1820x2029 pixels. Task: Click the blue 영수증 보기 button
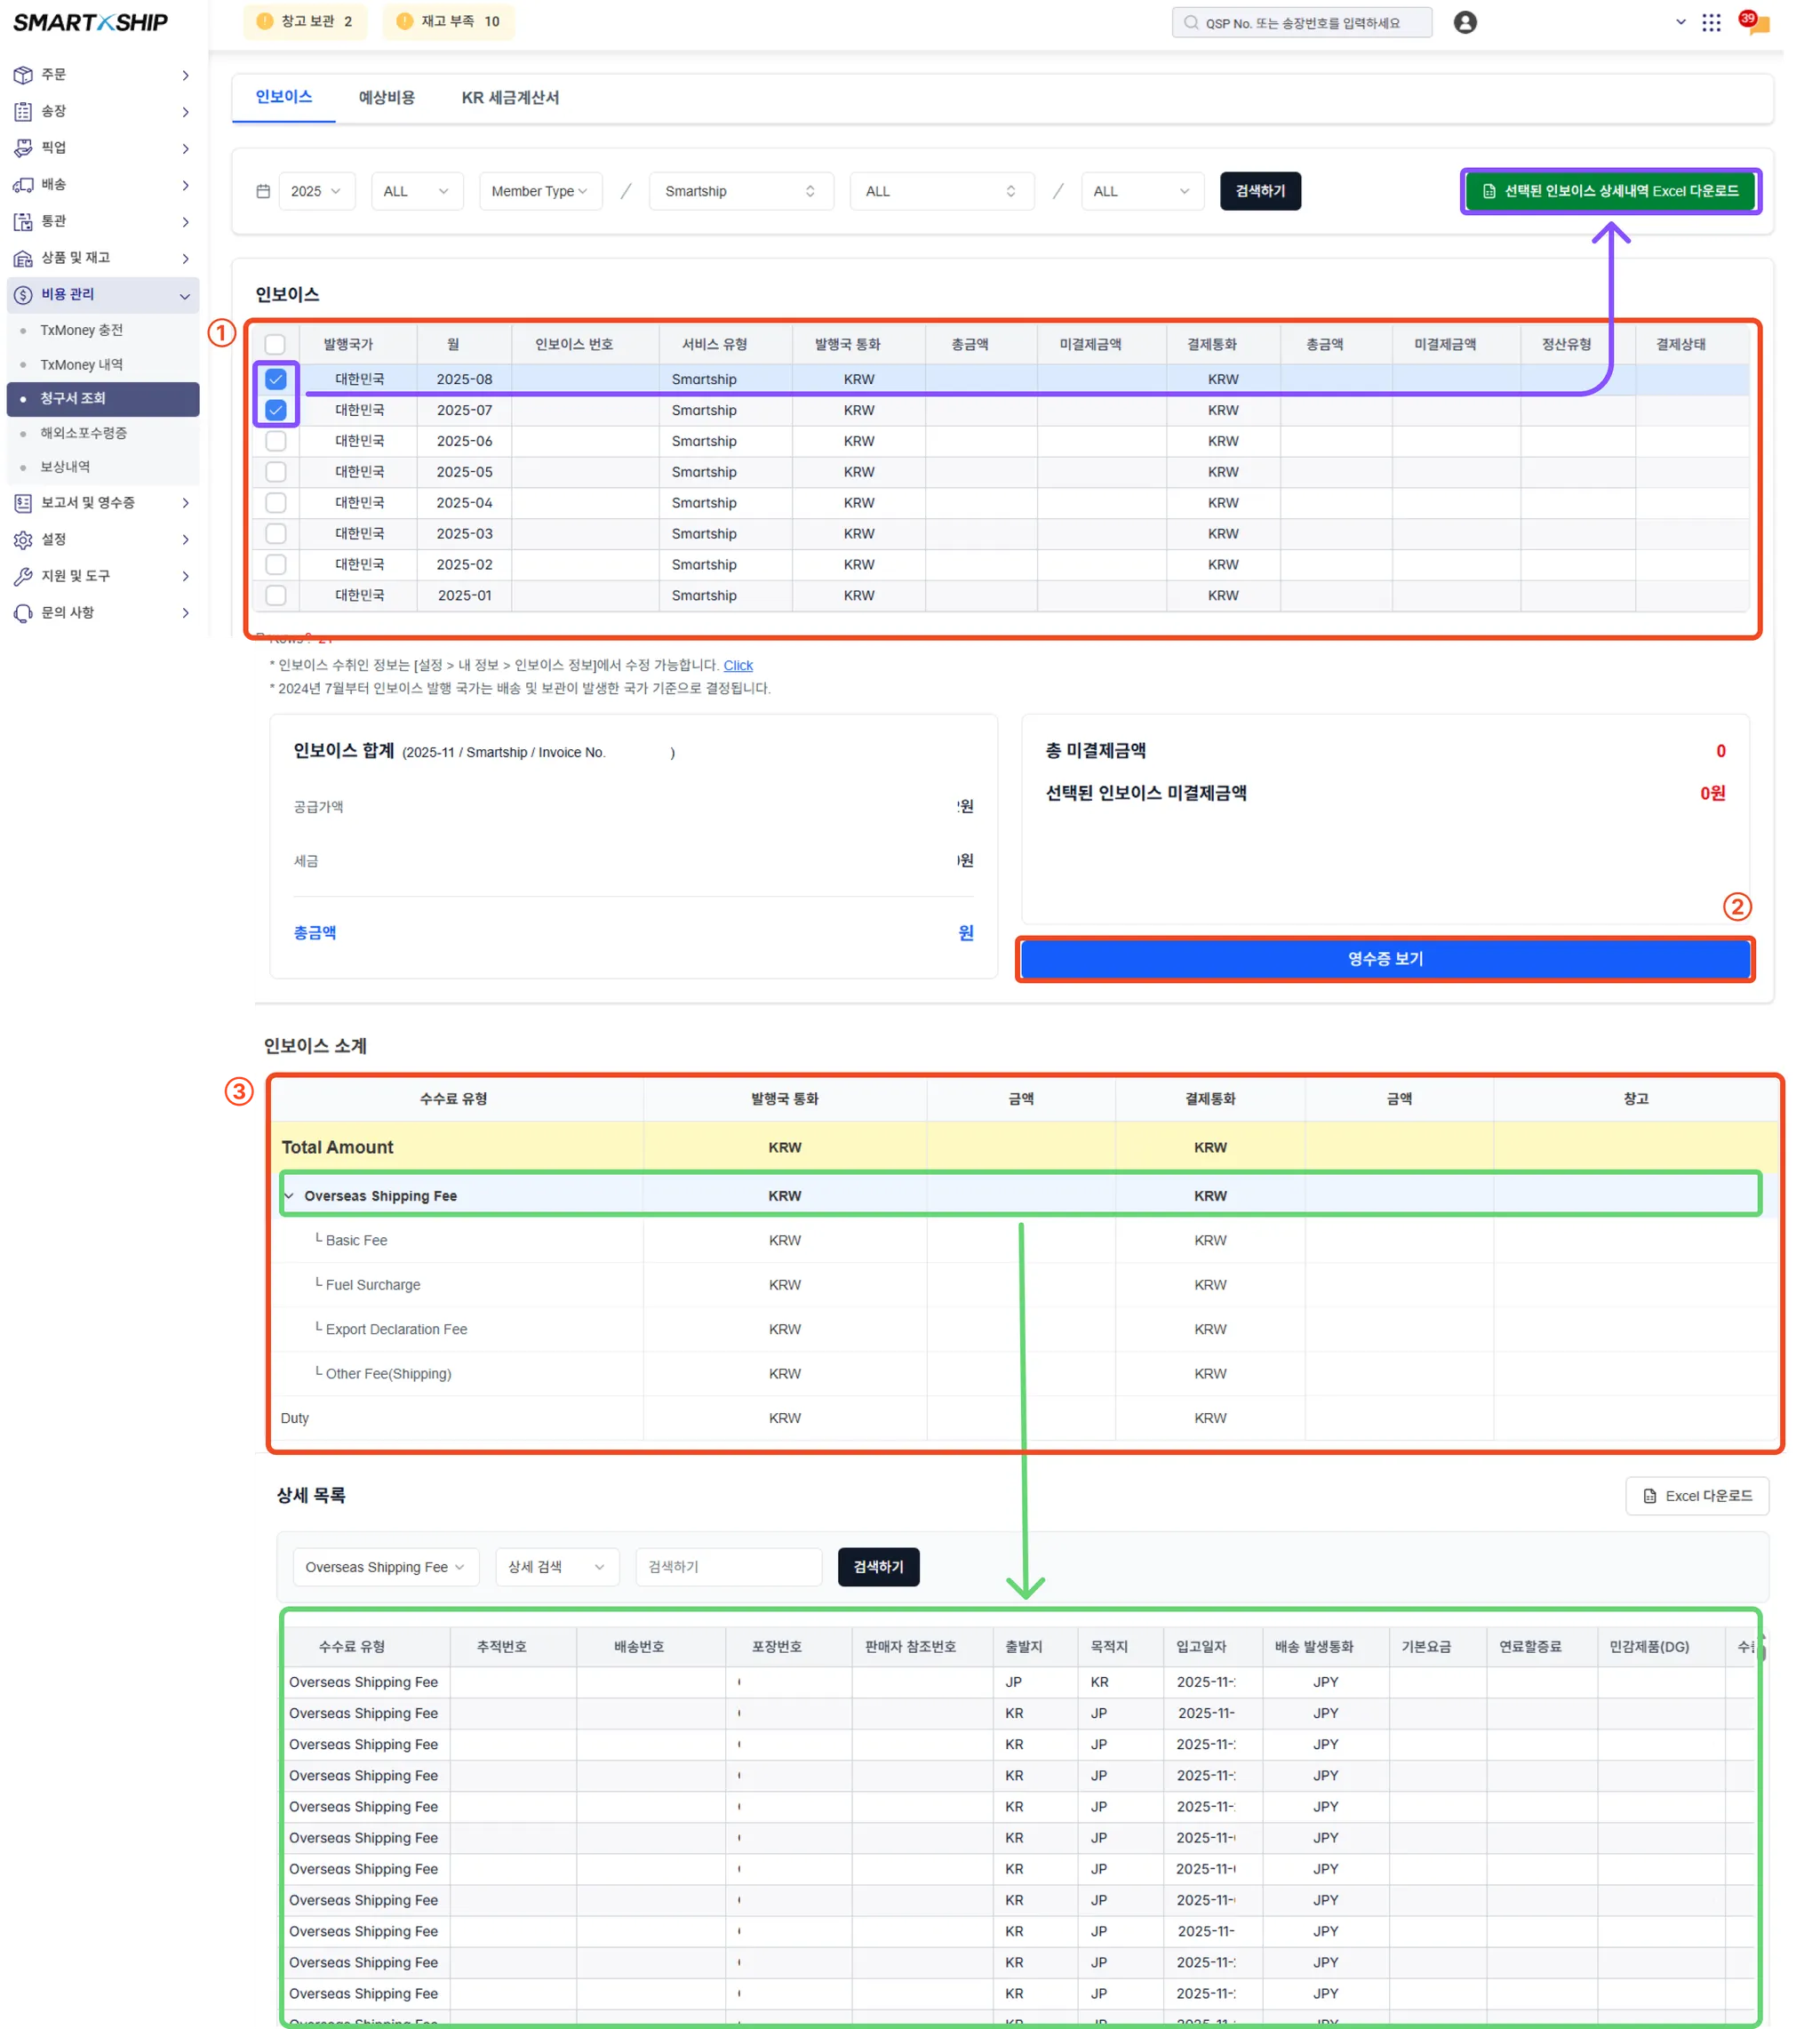coord(1385,959)
